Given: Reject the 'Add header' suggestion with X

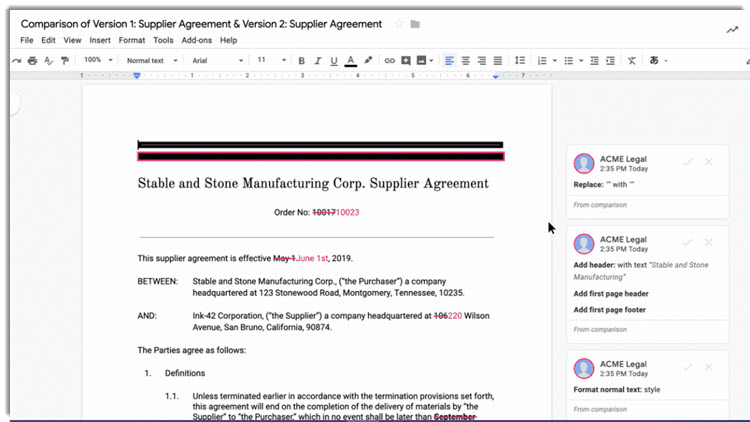Looking at the screenshot, I should point(708,243).
